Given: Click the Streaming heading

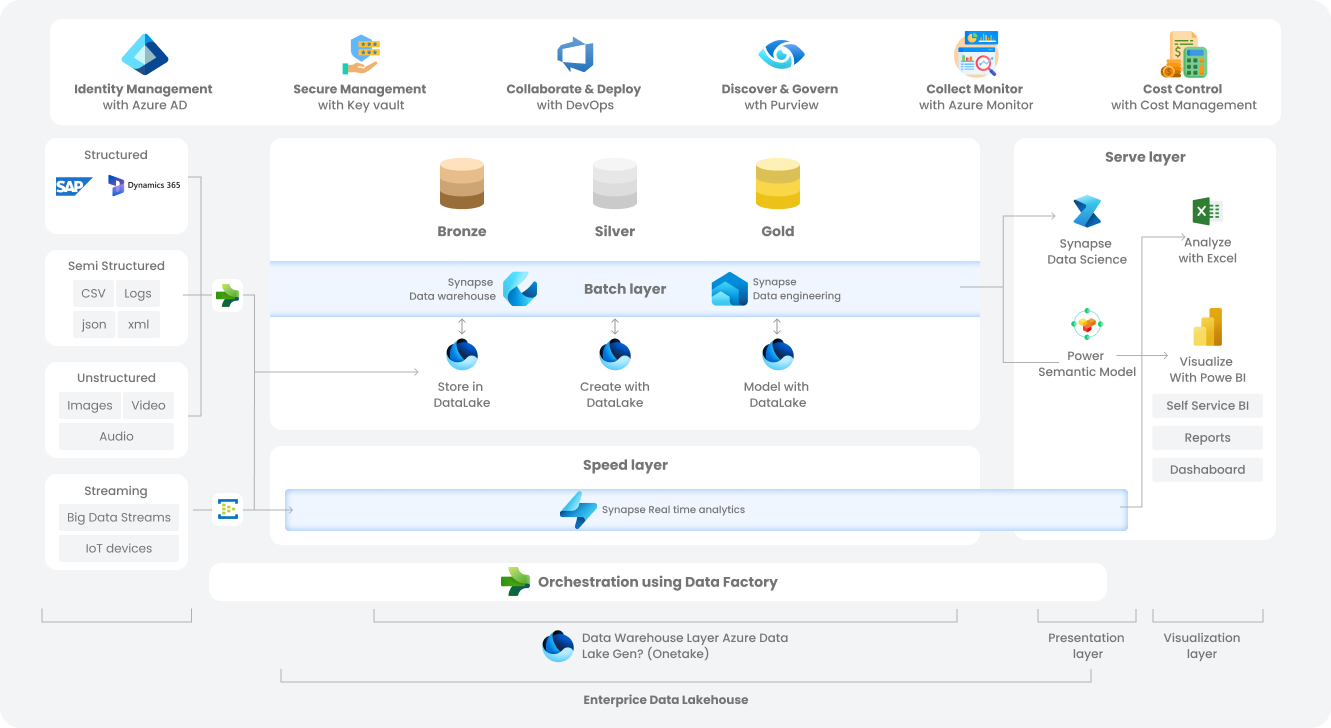Looking at the screenshot, I should 116,491.
